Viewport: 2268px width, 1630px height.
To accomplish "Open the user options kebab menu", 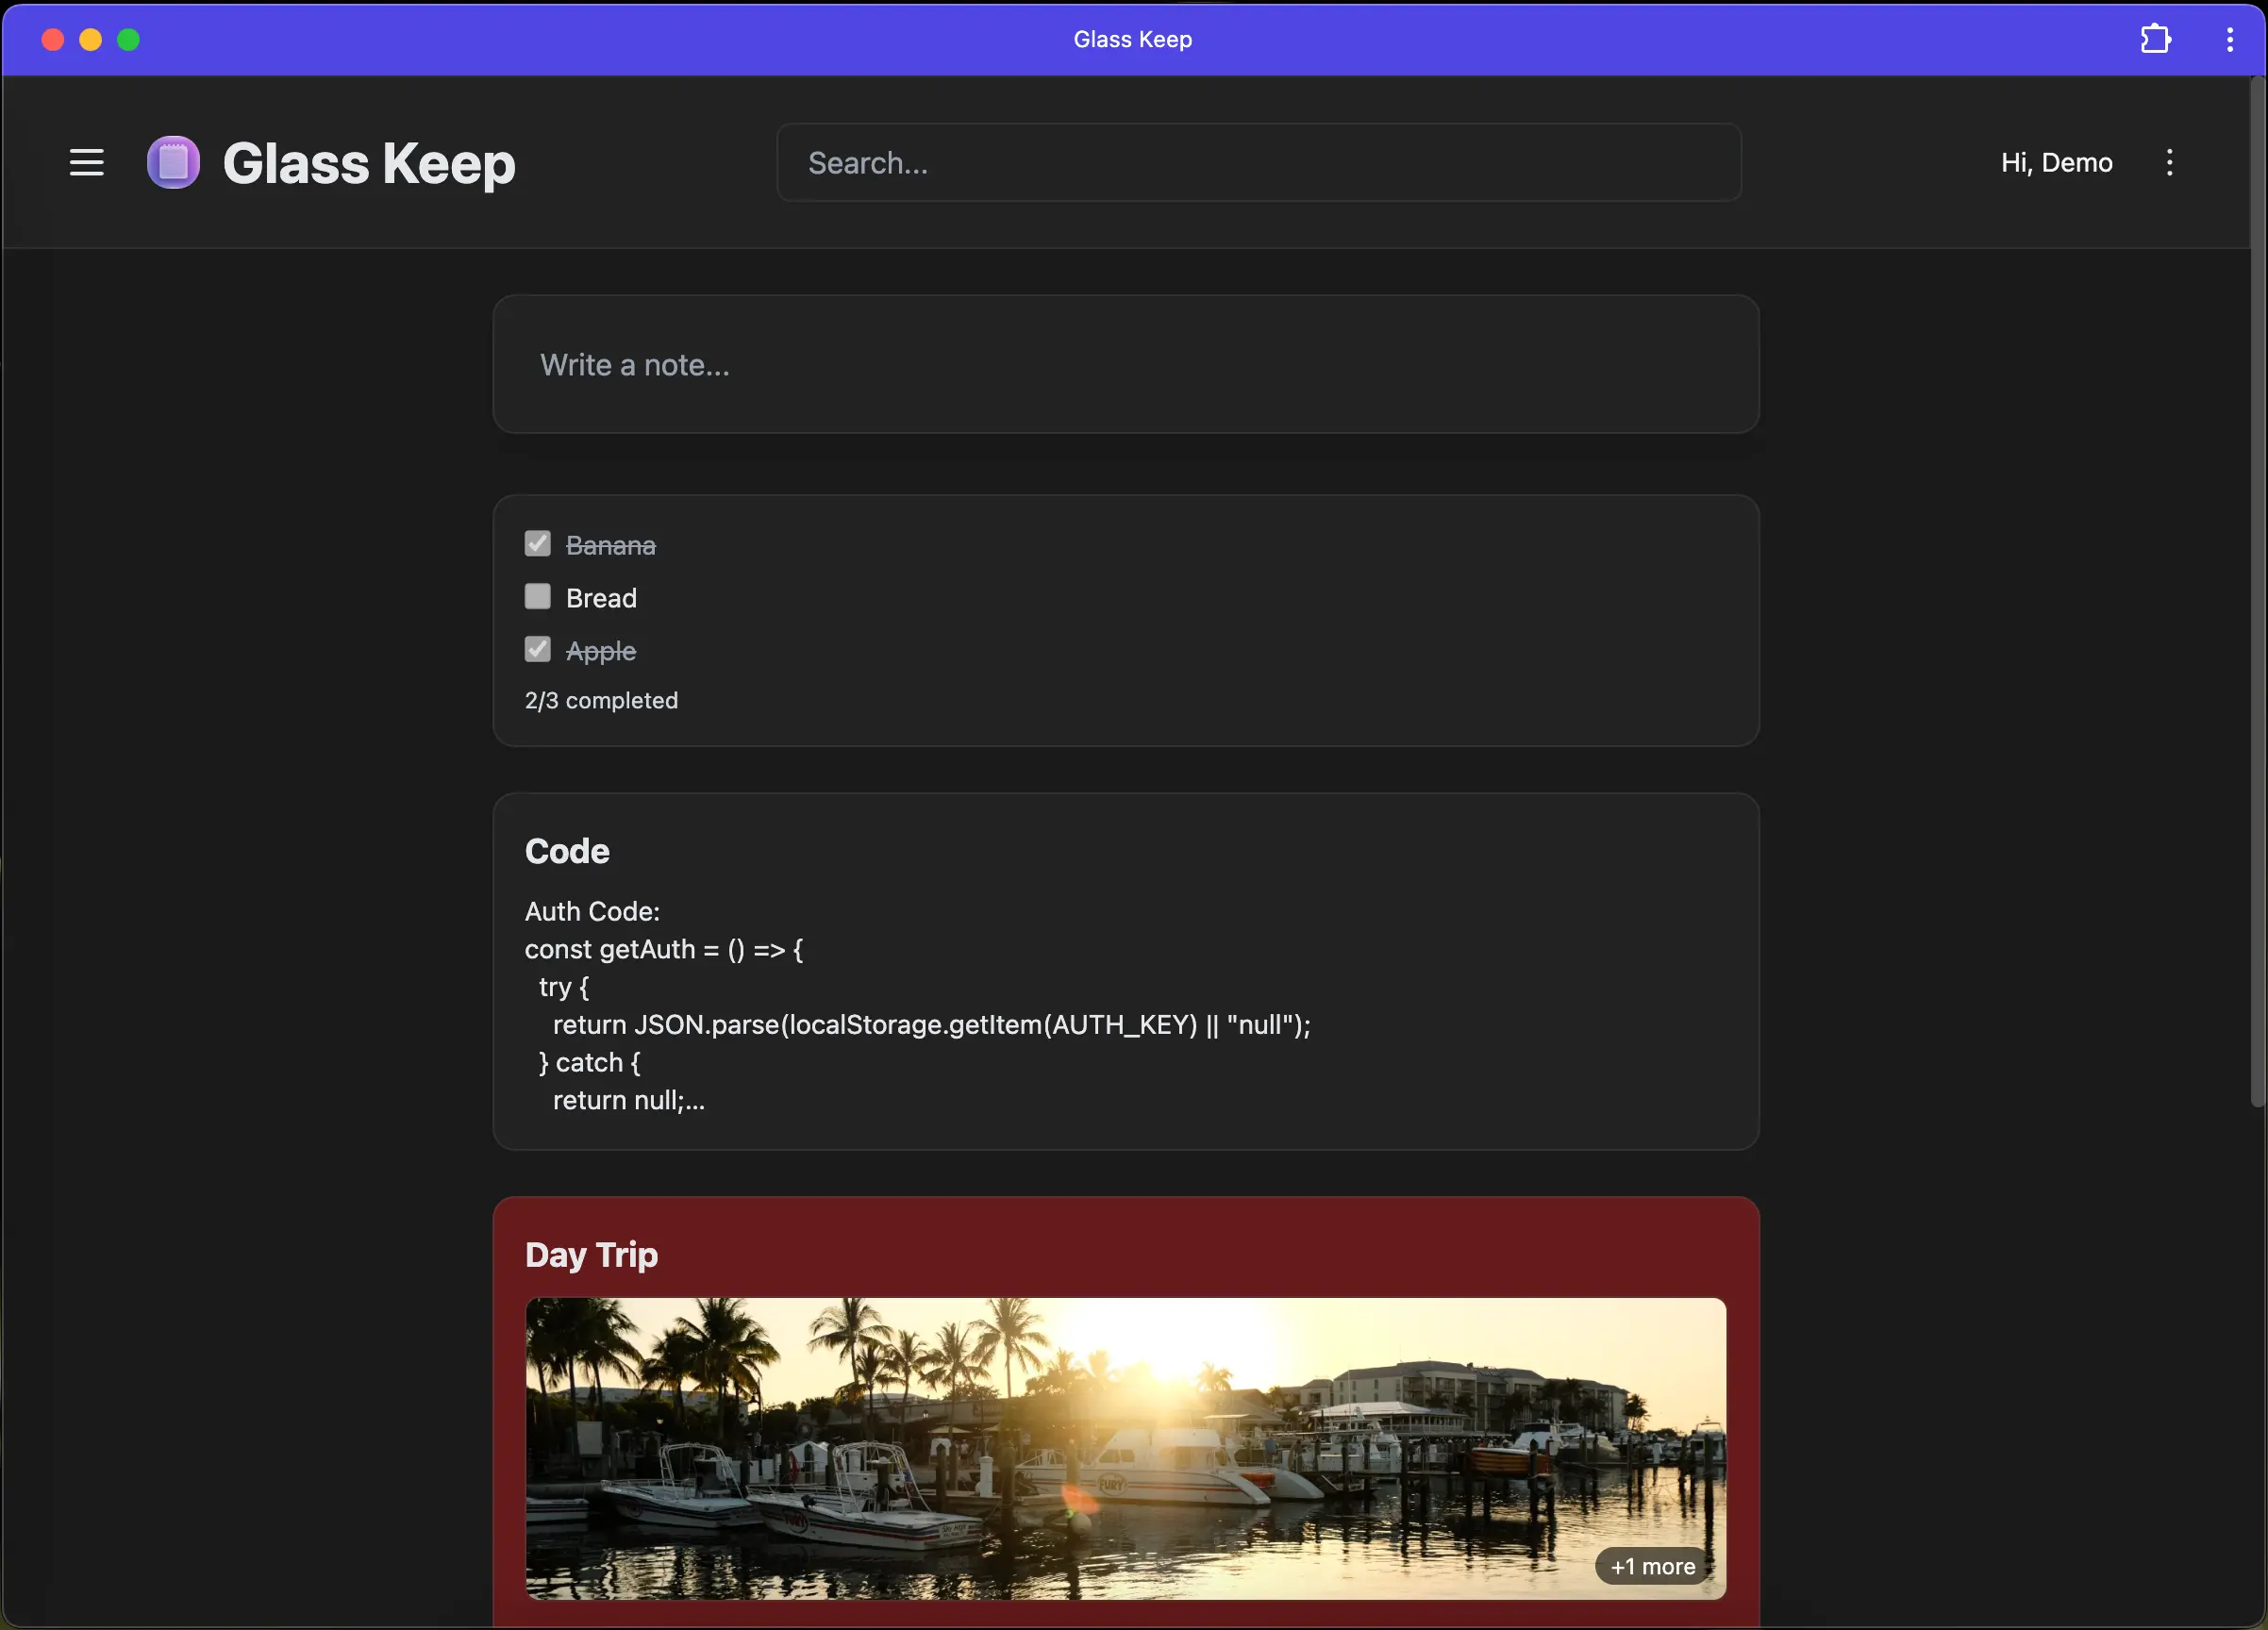I will pyautogui.click(x=2169, y=162).
